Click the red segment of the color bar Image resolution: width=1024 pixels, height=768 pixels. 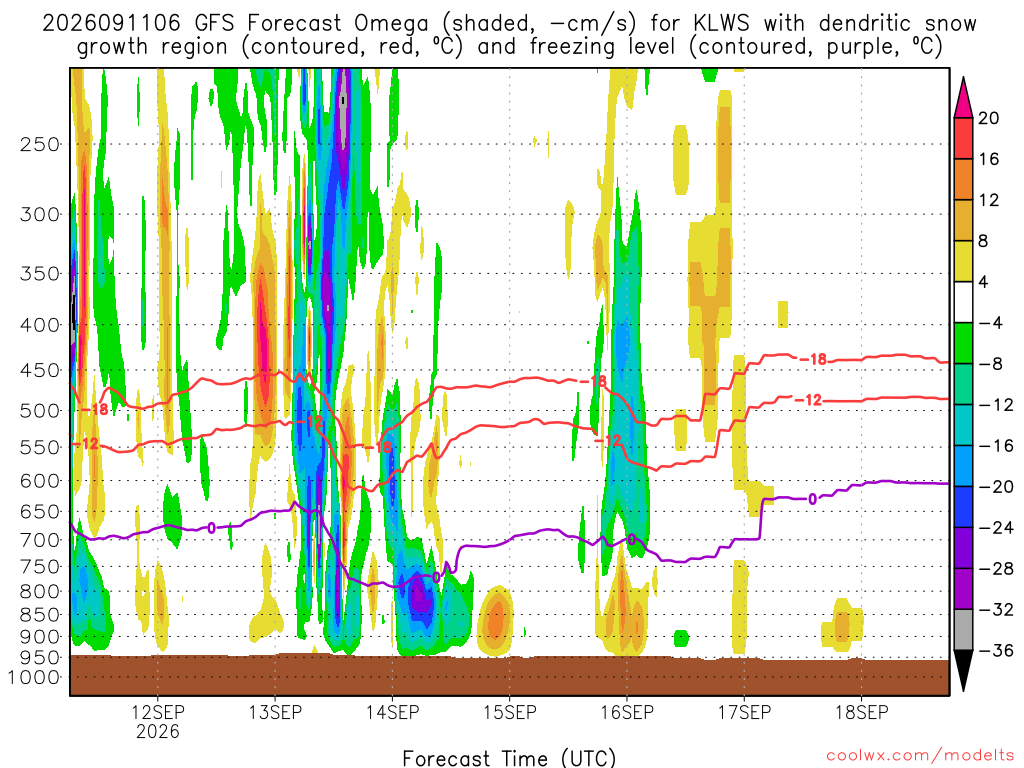[963, 138]
